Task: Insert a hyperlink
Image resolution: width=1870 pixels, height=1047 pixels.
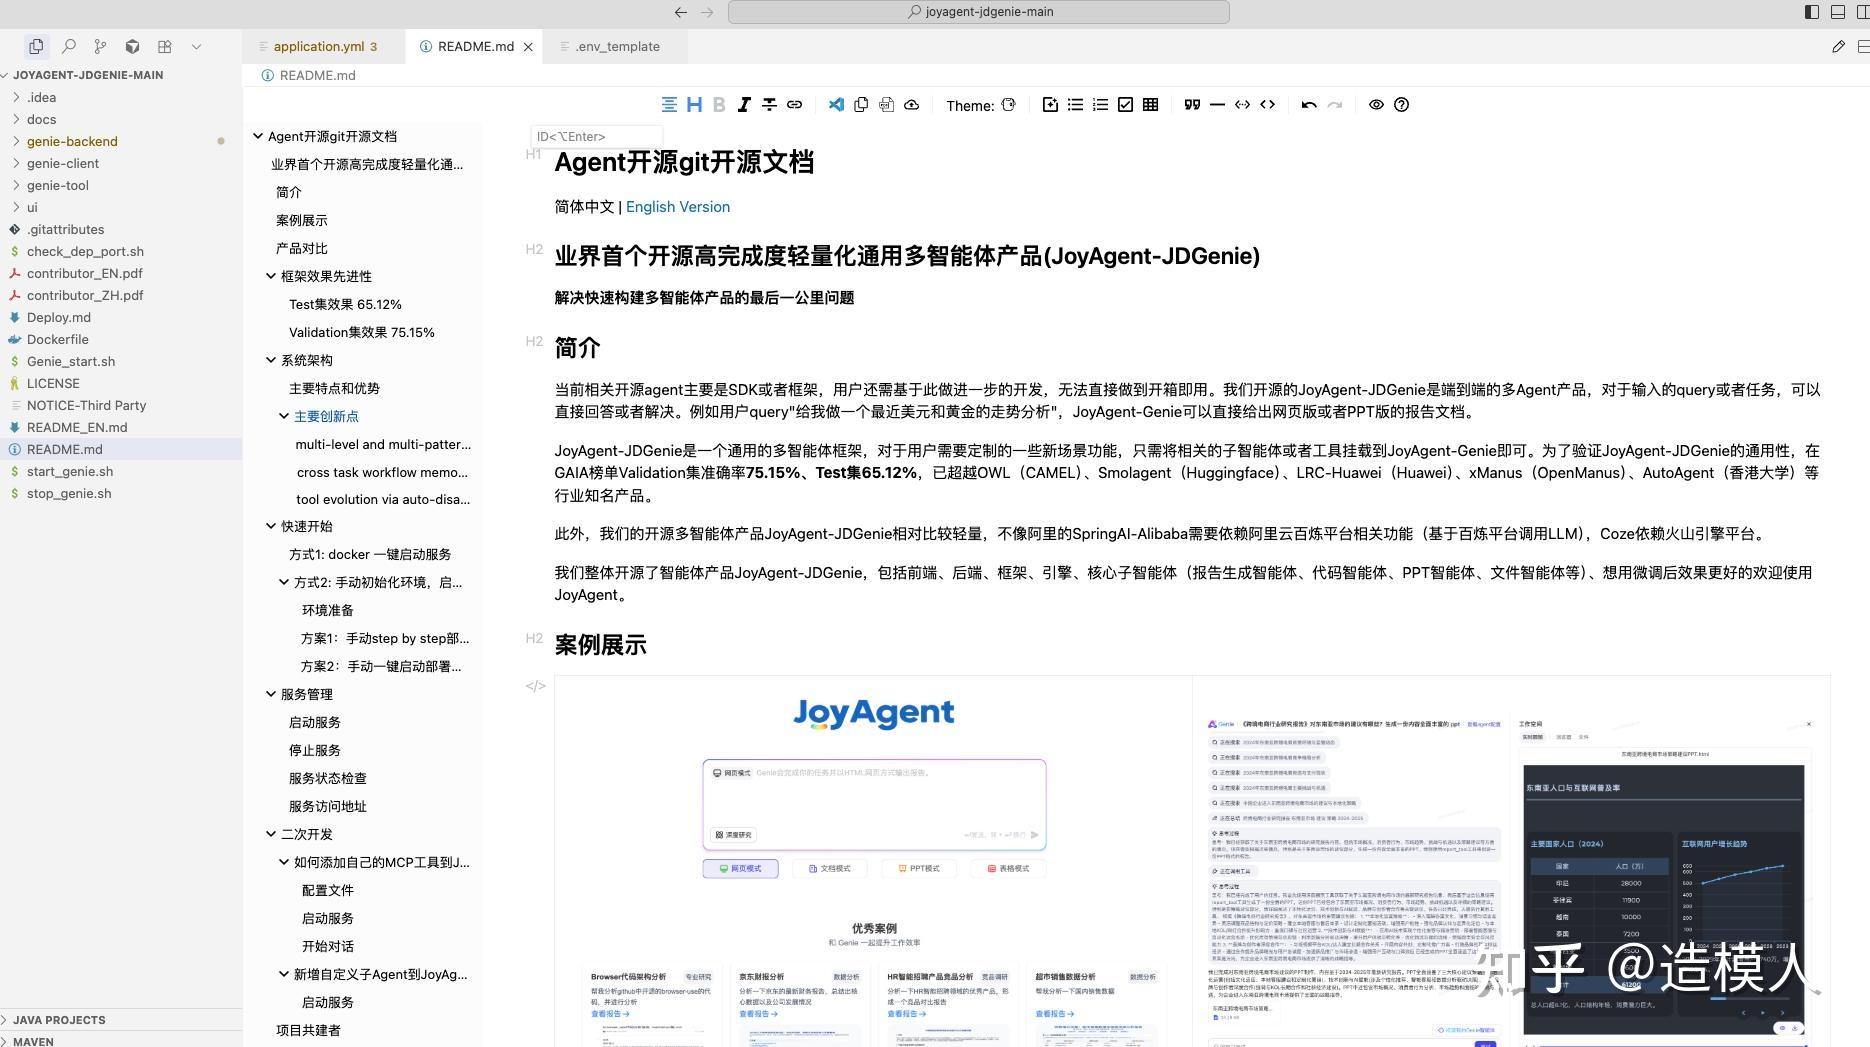Action: pyautogui.click(x=795, y=104)
